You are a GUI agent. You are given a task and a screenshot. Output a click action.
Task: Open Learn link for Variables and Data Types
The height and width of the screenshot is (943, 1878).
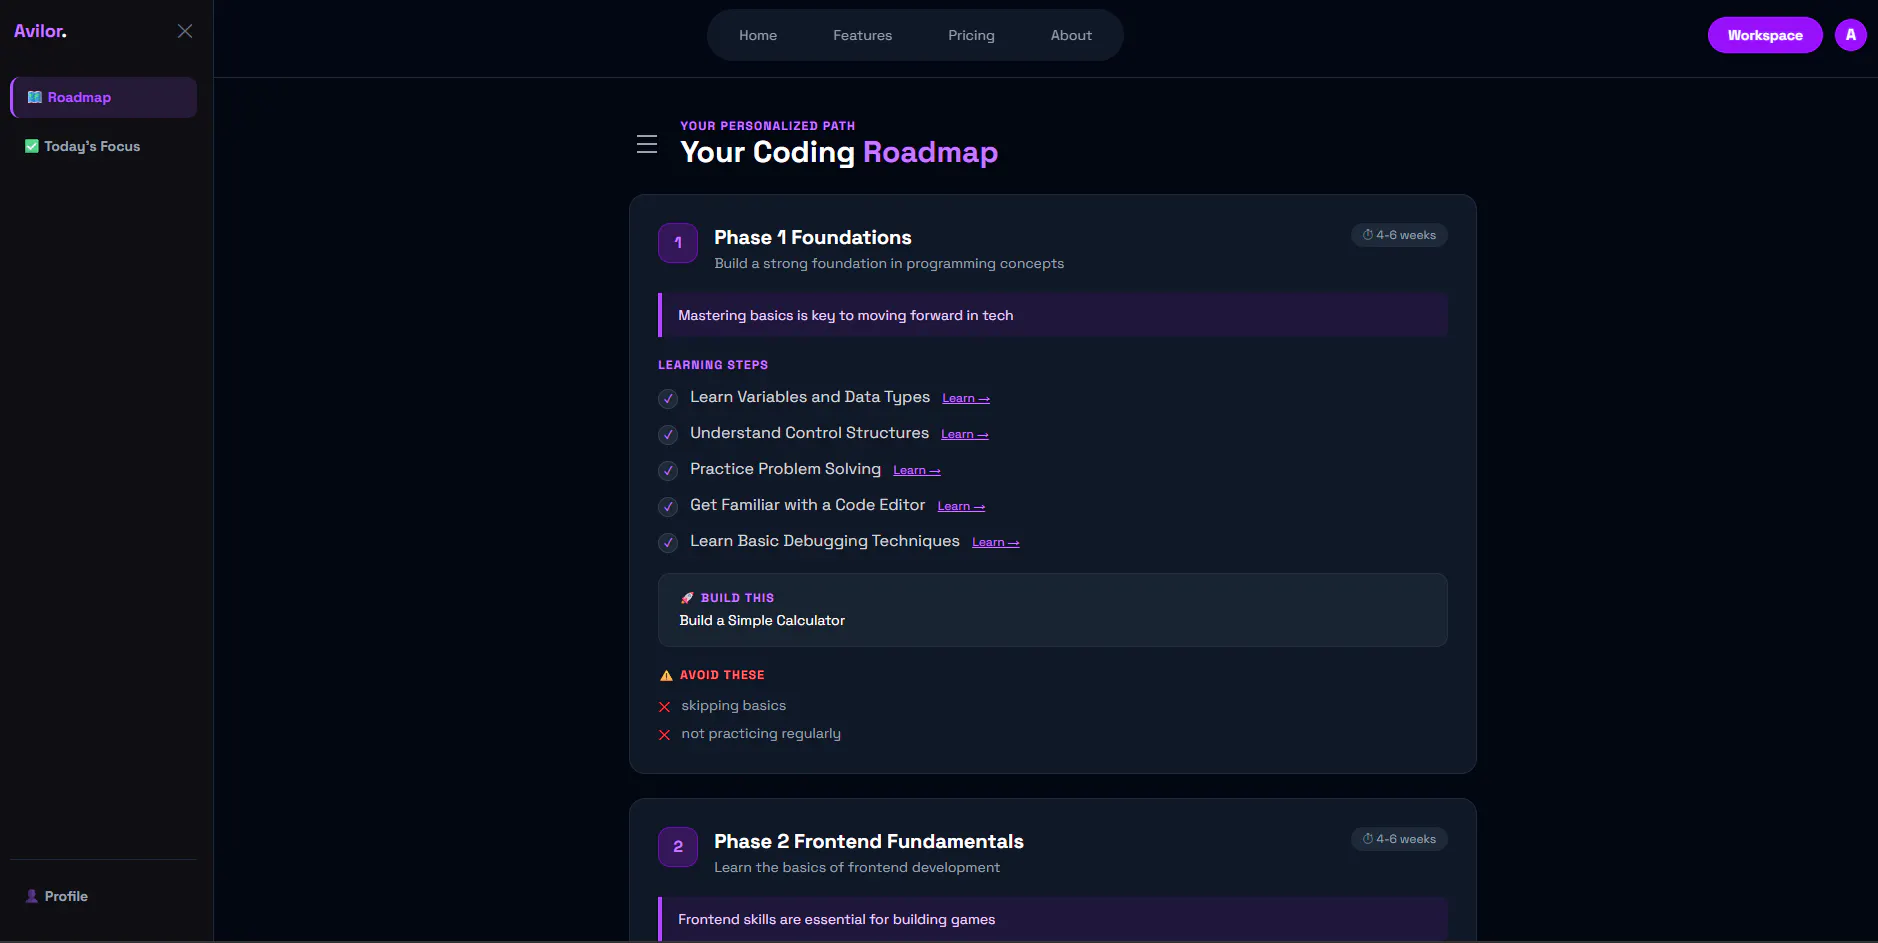tap(966, 398)
